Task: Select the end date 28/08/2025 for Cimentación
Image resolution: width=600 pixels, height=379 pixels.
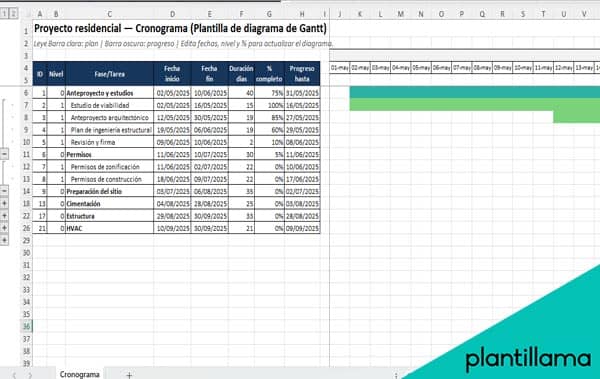Action: (x=209, y=203)
